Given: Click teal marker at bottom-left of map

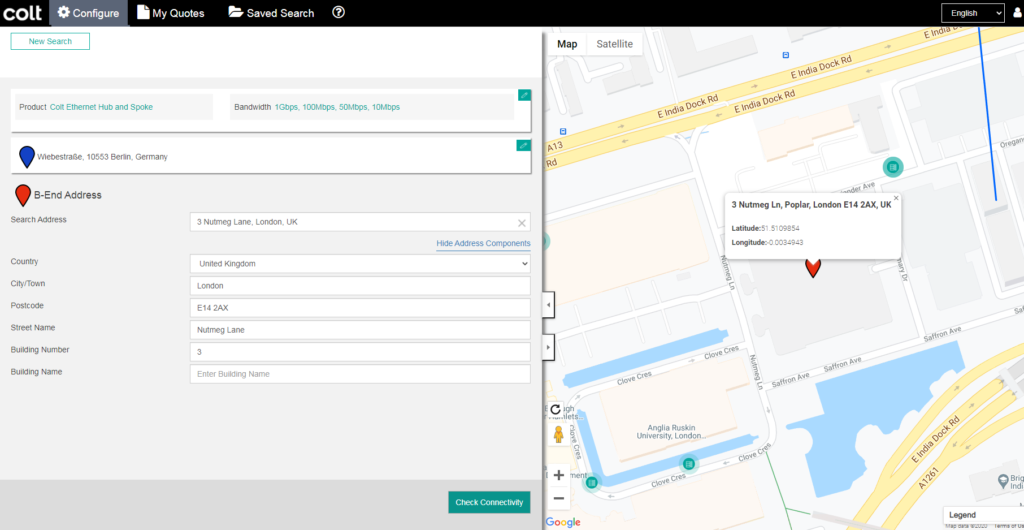Looking at the screenshot, I should point(592,482).
